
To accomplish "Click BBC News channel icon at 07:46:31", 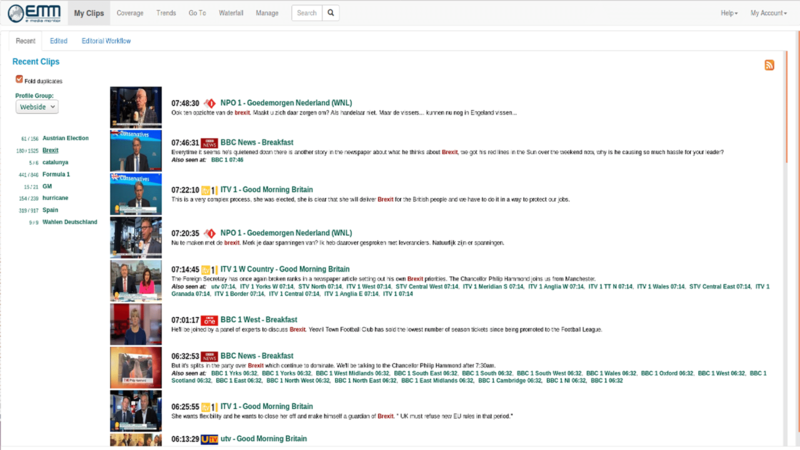I will pos(209,143).
